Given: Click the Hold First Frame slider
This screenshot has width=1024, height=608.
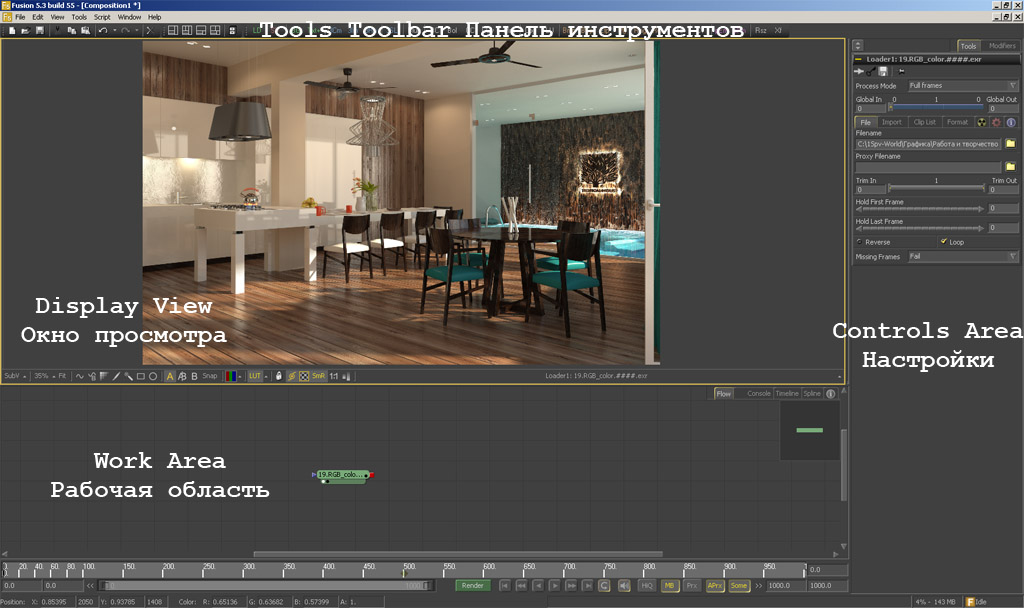Looking at the screenshot, I should pyautogui.click(x=920, y=208).
